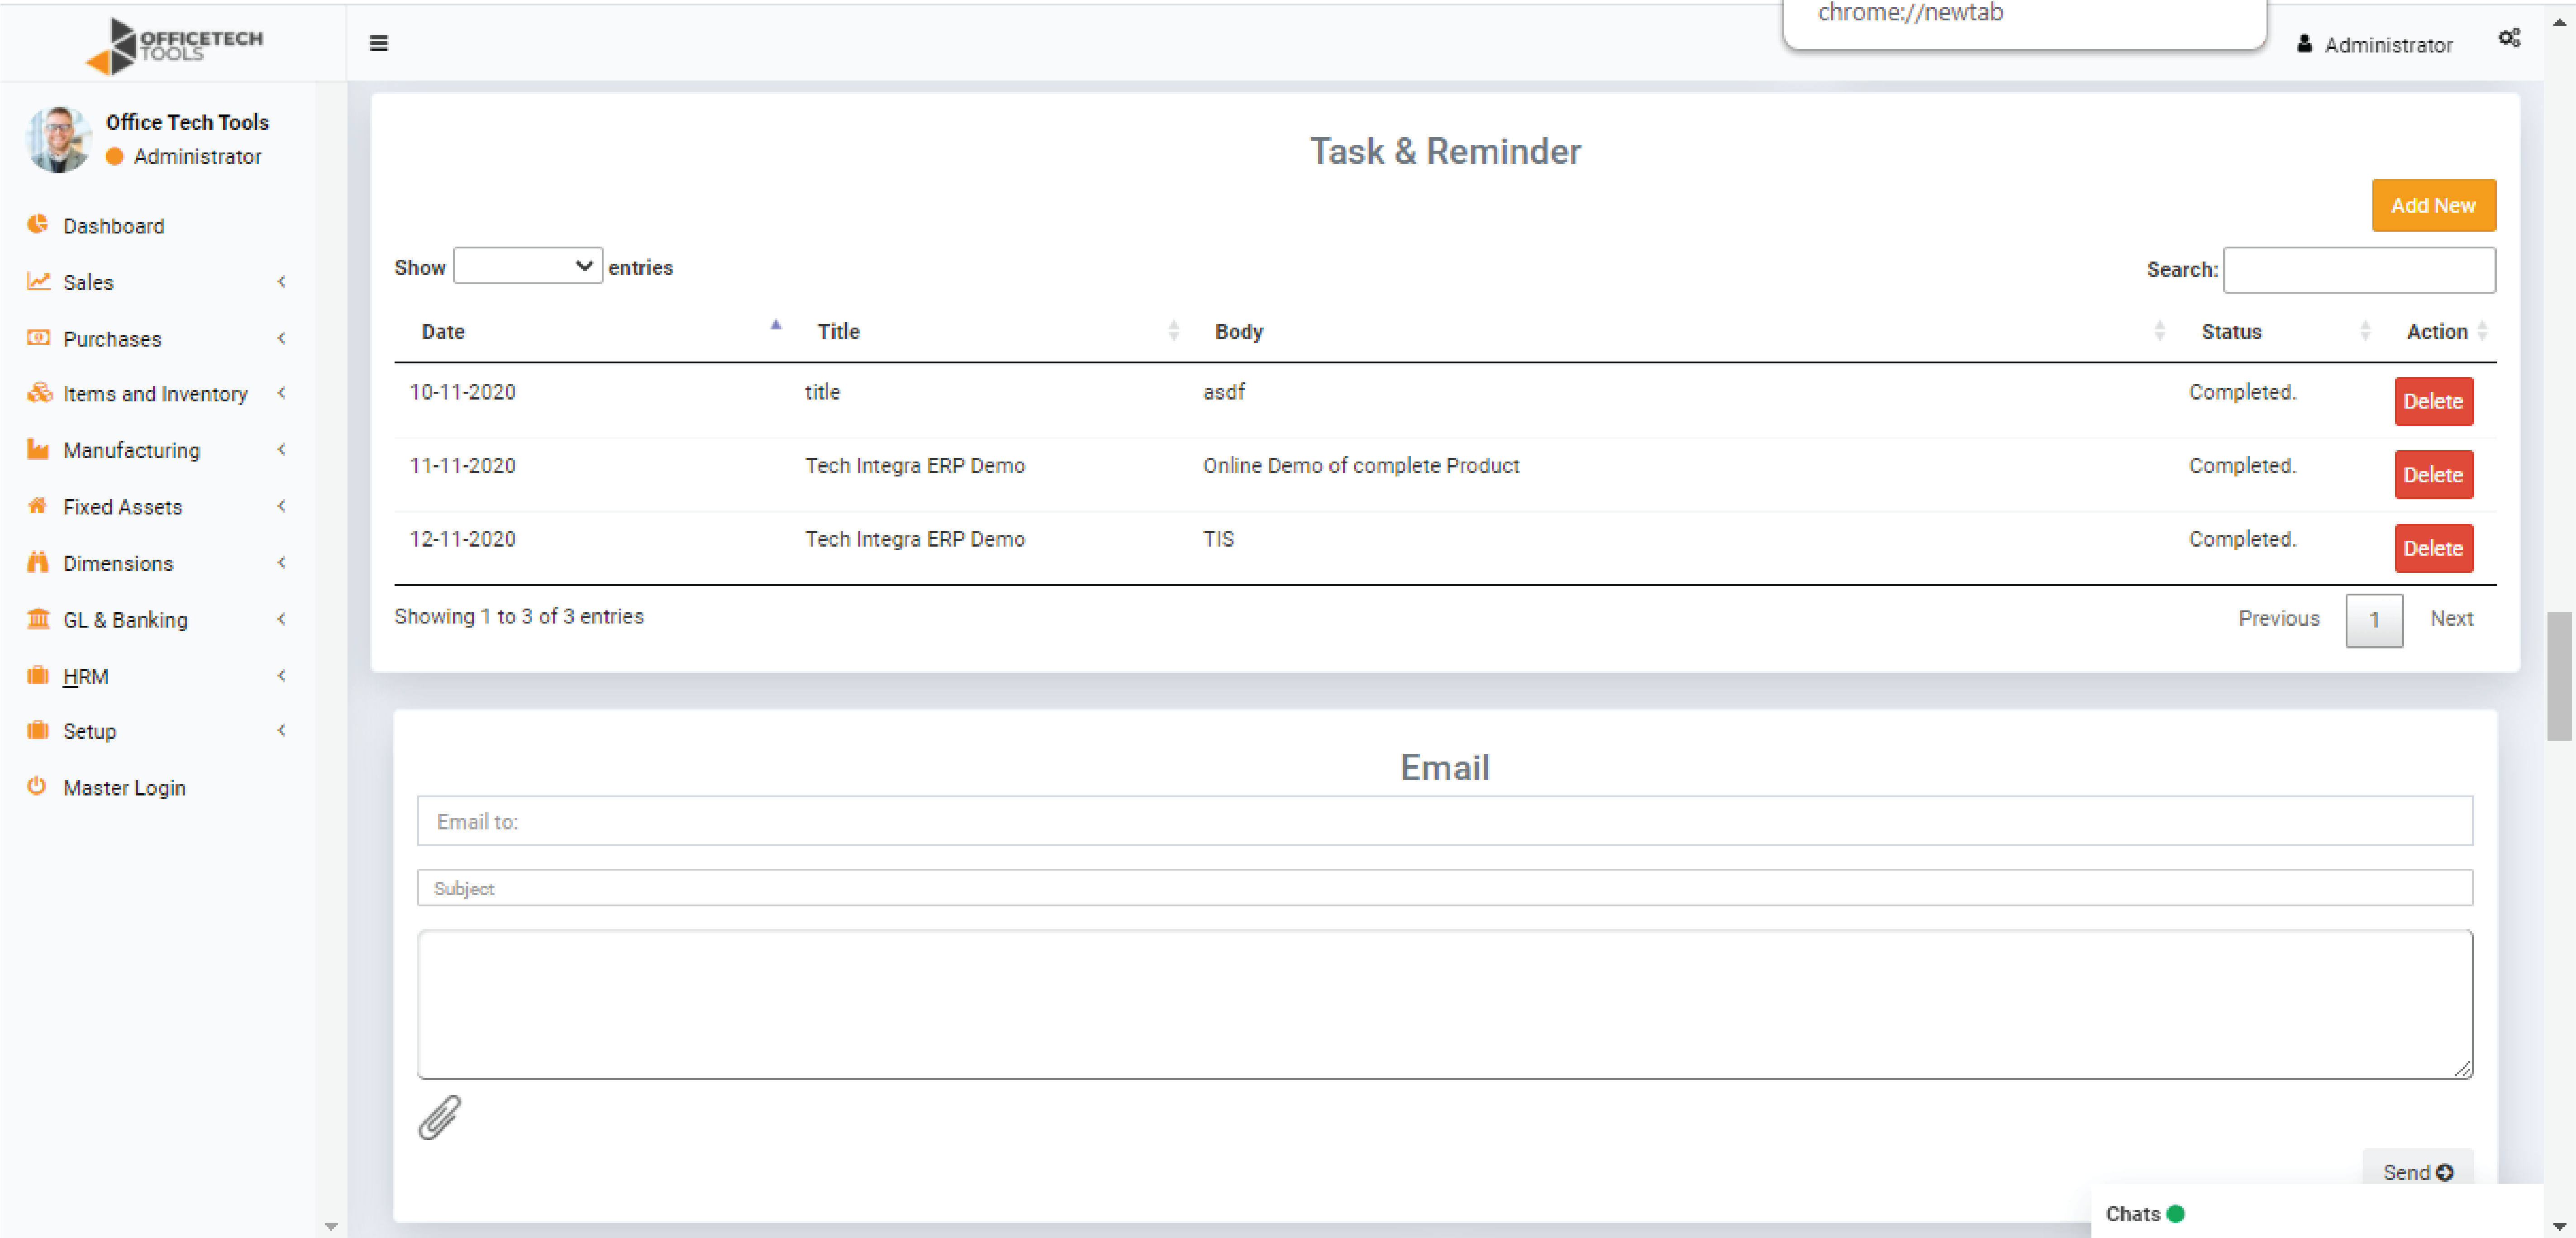Viewport: 2576px width, 1238px height.
Task: Expand Items and Inventory chevron
Action: point(282,393)
